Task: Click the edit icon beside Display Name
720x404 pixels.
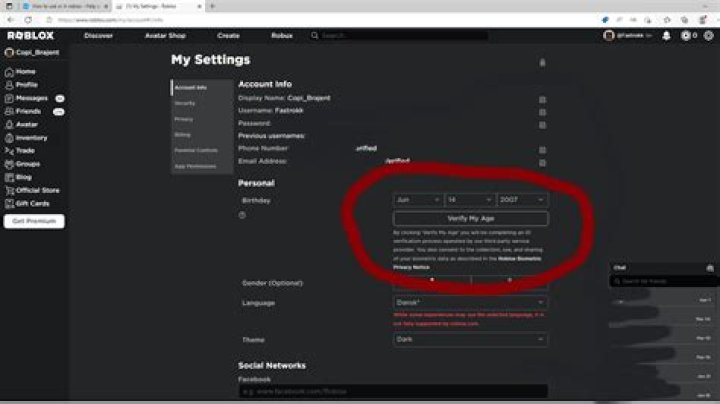Action: (x=542, y=99)
